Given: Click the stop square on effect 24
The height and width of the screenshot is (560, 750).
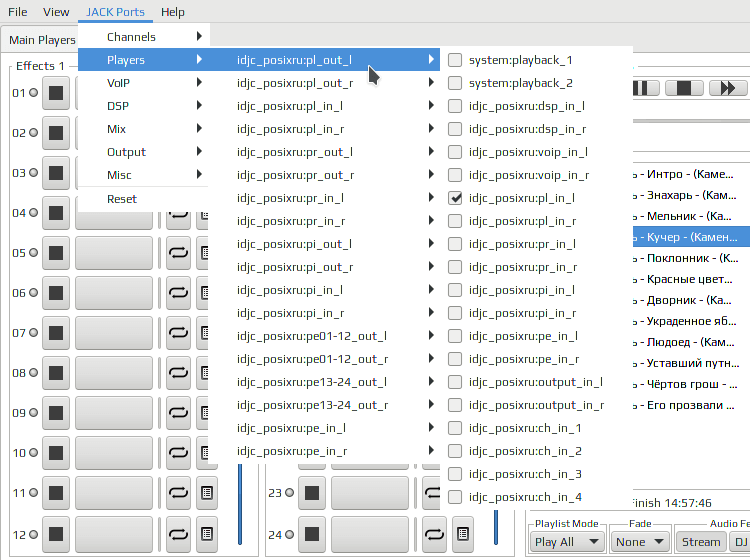Looking at the screenshot, I should click(x=312, y=534).
